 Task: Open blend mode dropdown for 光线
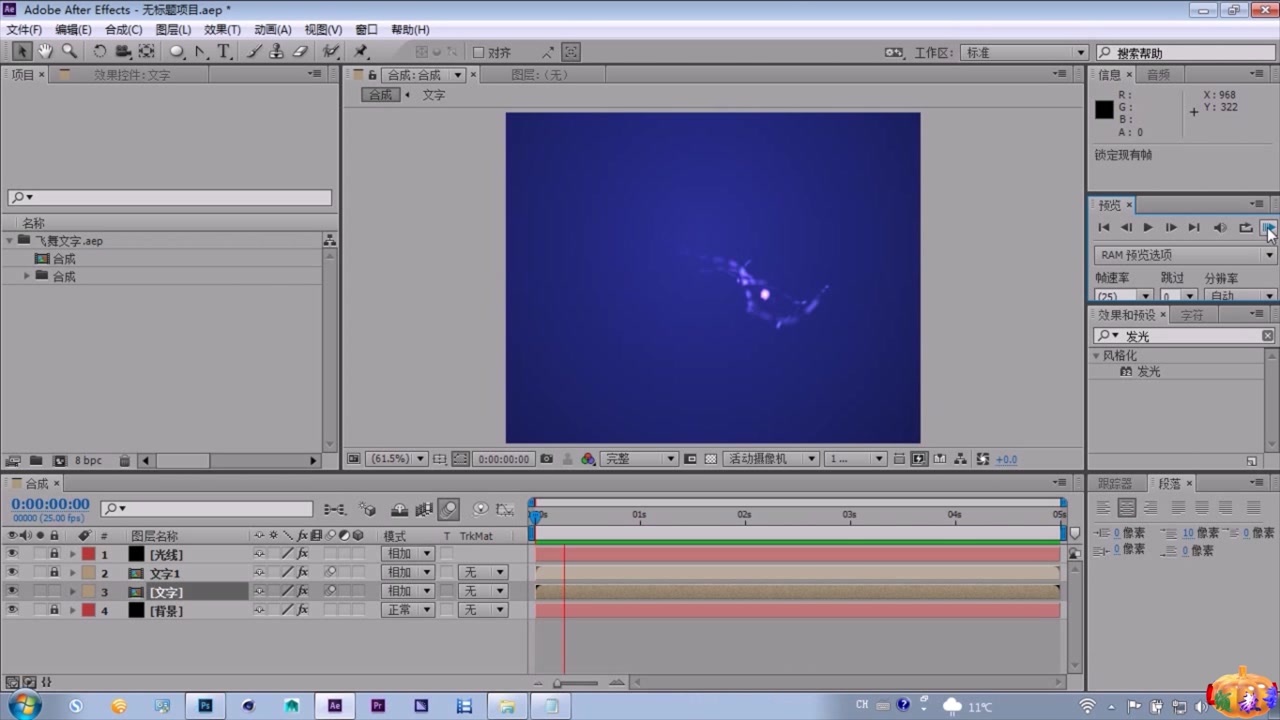pos(407,554)
